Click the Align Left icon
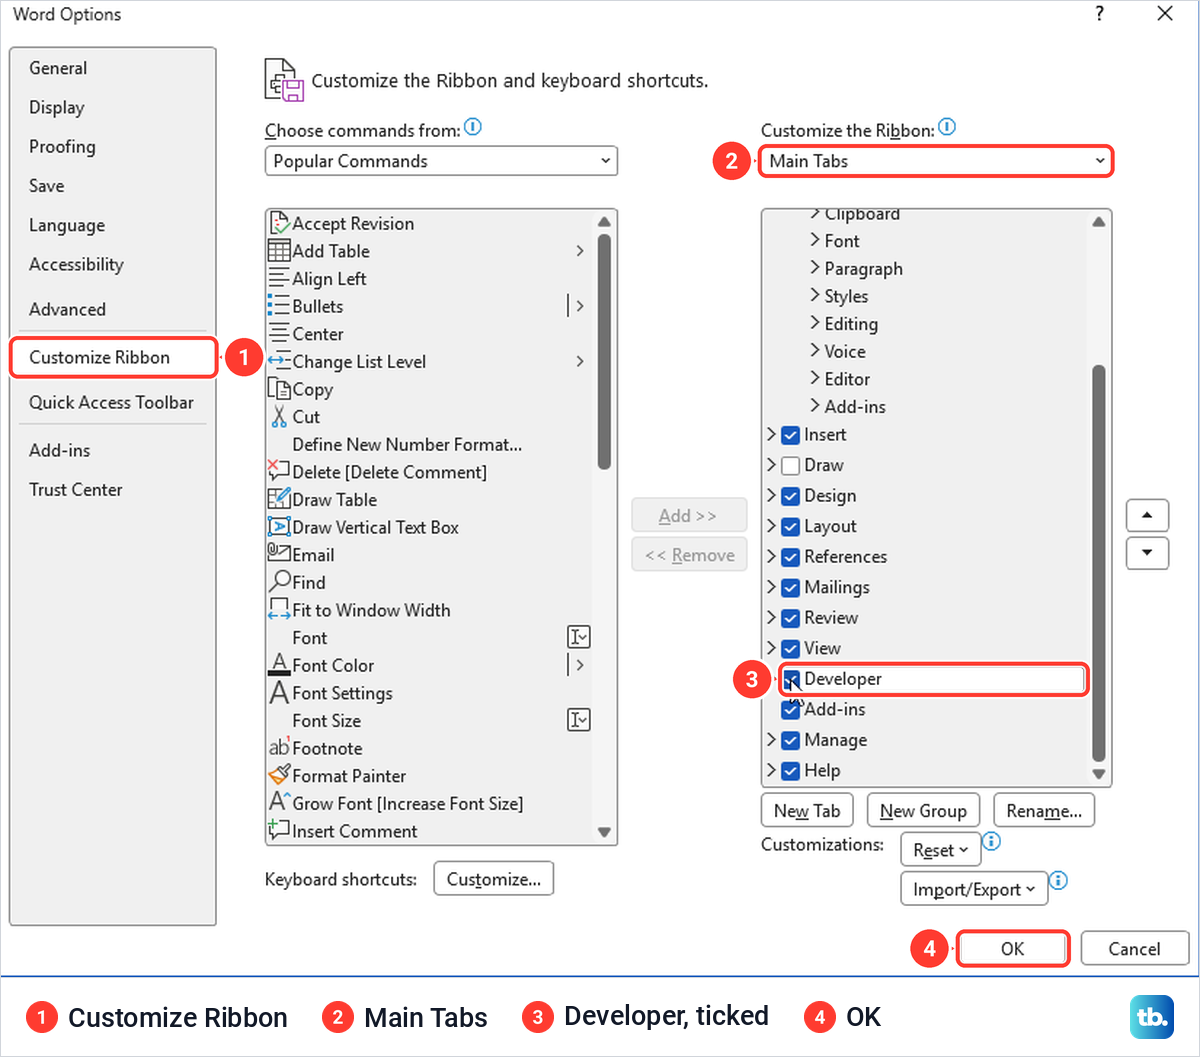This screenshot has width=1200, height=1057. 279,278
